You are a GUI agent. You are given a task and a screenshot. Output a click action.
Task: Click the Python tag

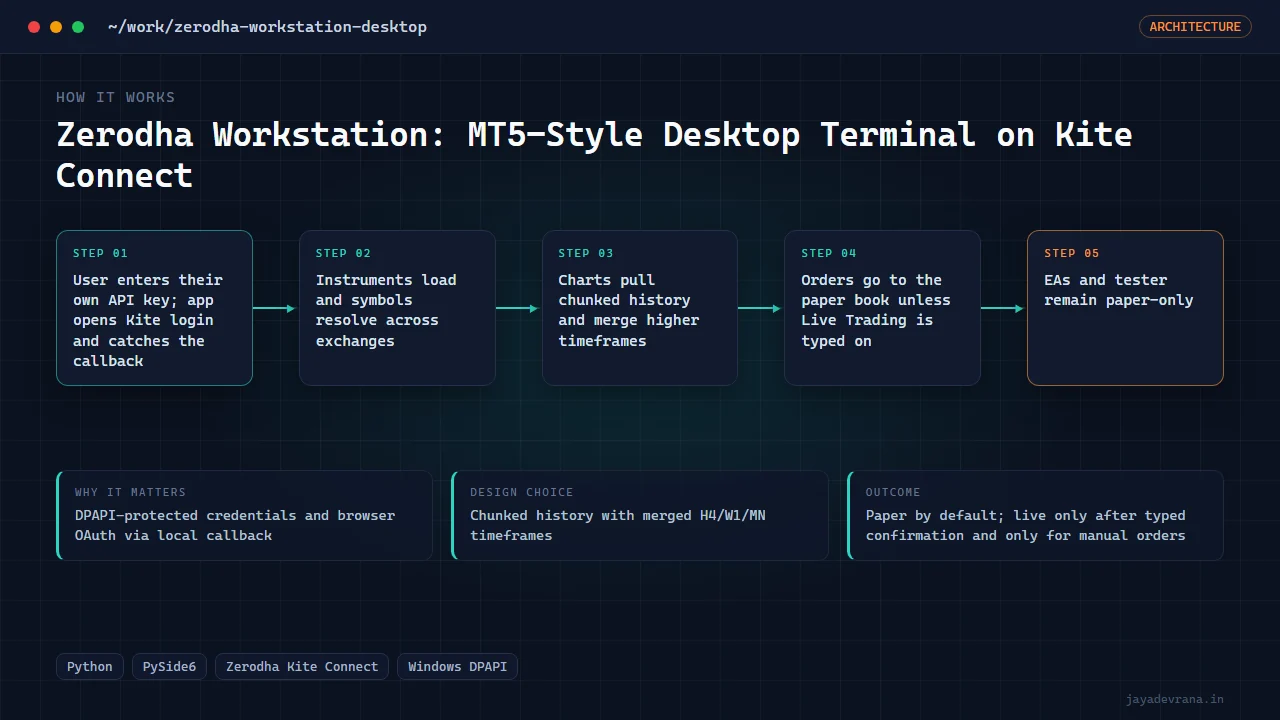click(90, 667)
